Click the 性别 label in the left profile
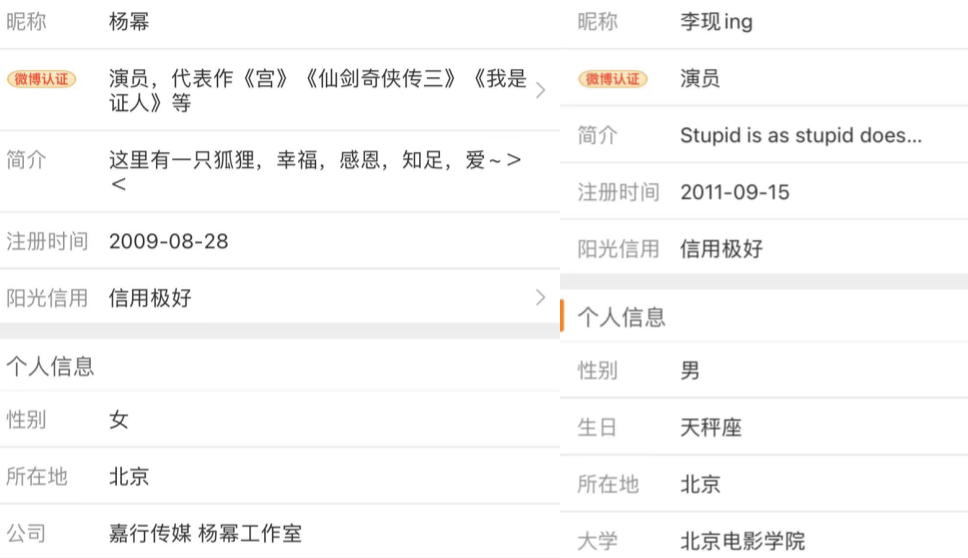968x558 pixels. pyautogui.click(x=27, y=420)
